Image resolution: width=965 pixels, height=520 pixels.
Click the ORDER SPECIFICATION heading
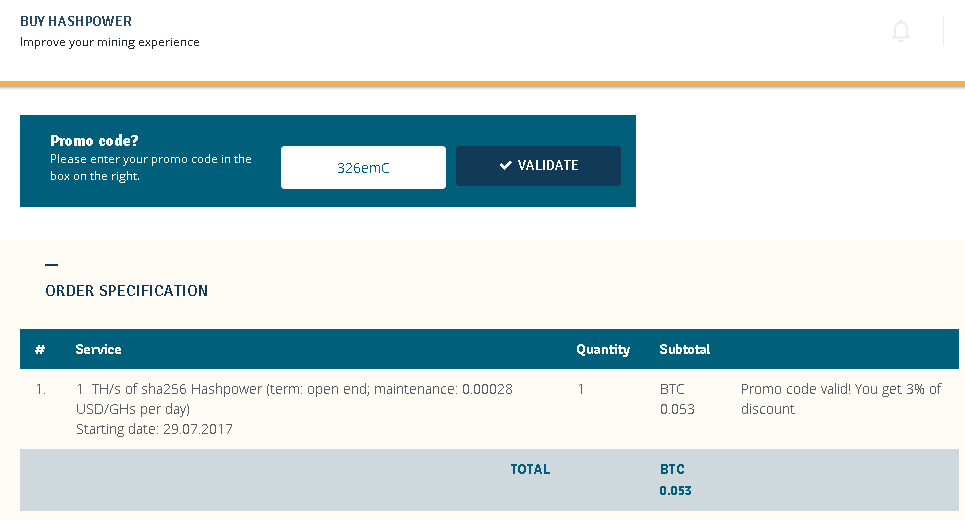(127, 291)
